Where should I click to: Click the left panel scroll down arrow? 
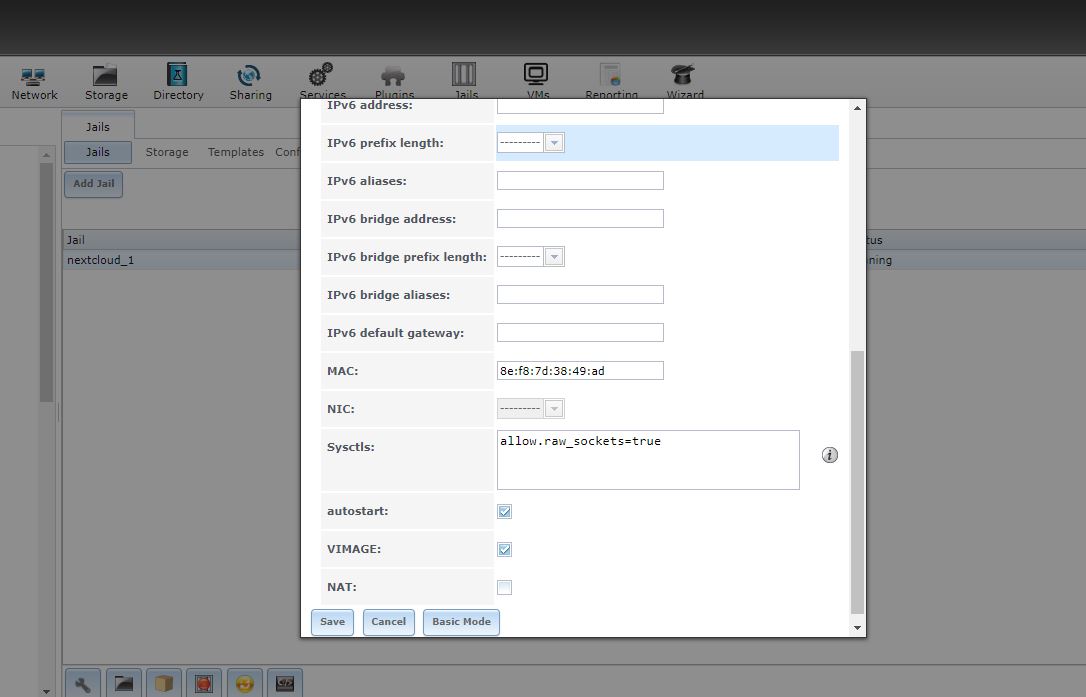(x=46, y=691)
